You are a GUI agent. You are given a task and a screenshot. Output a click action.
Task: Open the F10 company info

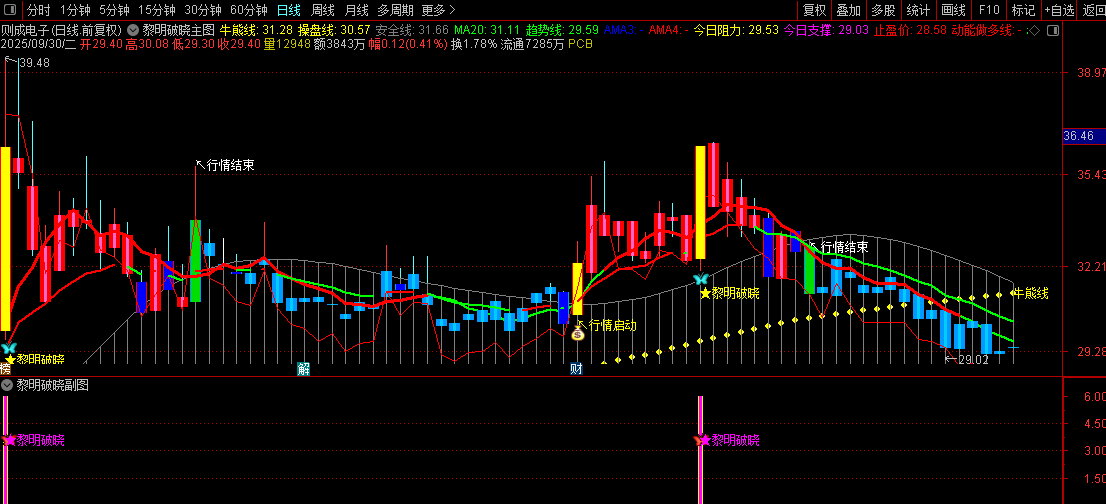click(x=989, y=10)
